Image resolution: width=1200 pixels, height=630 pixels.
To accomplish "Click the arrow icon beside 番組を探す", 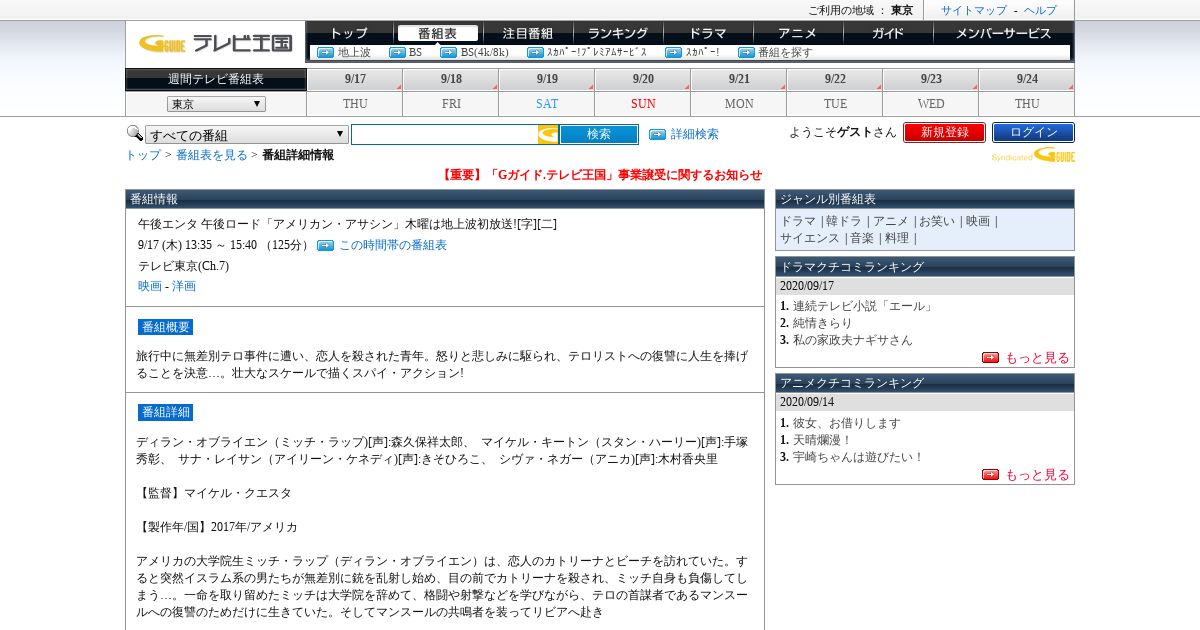I will (x=746, y=52).
